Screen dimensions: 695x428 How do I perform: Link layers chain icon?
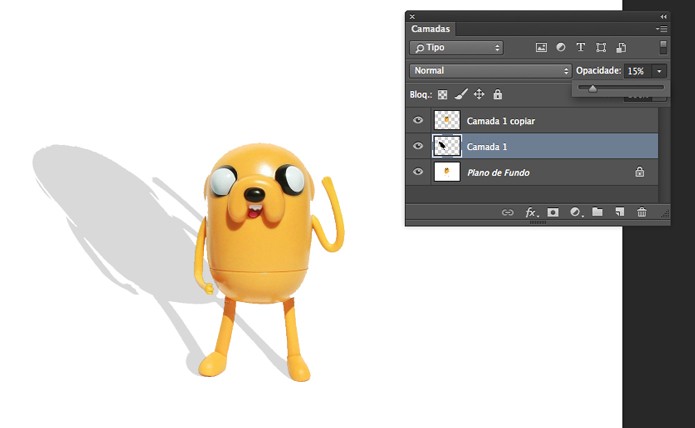point(508,212)
